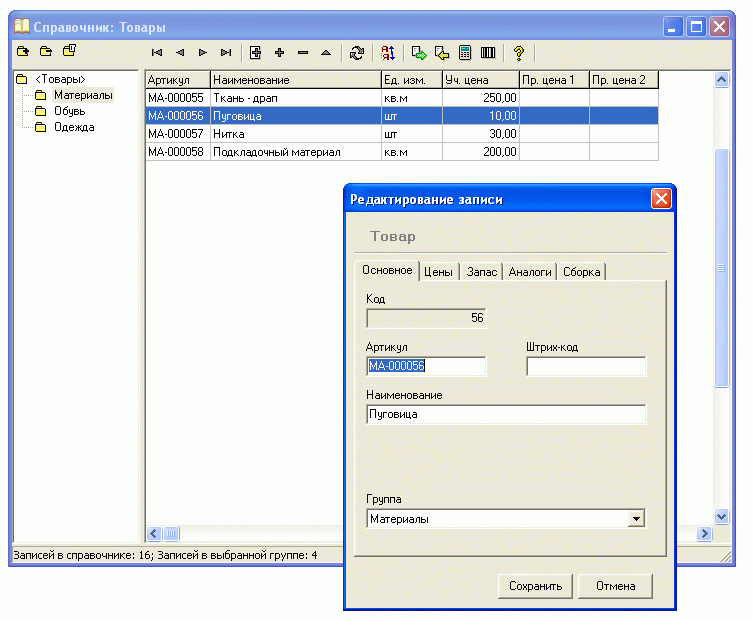Viewport: 753px width, 619px height.
Task: Click the minus icon to delete record
Action: (x=303, y=52)
